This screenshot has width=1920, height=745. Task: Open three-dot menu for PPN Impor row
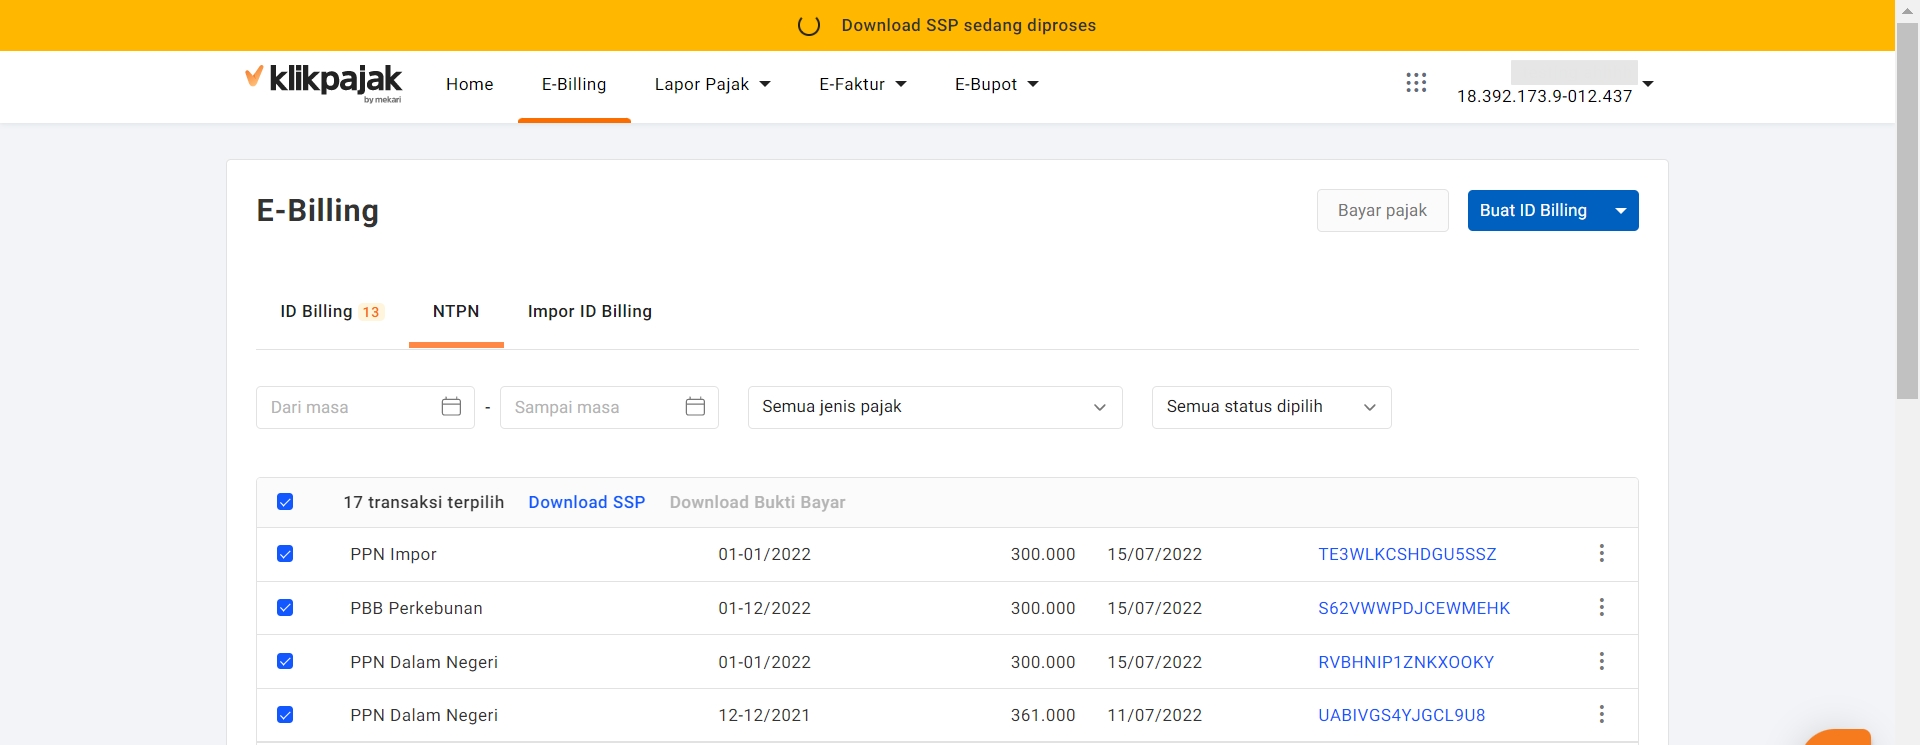pos(1601,554)
